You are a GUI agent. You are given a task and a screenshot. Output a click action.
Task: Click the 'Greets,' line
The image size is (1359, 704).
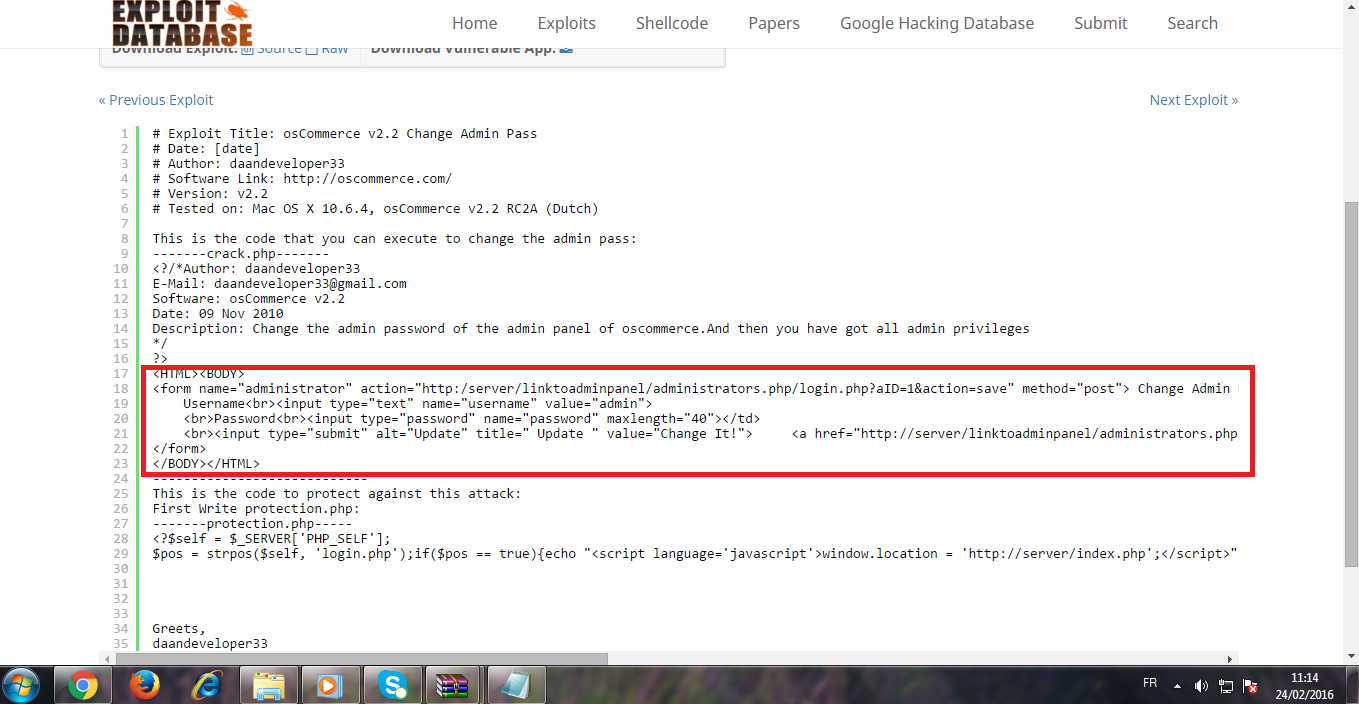tap(179, 628)
